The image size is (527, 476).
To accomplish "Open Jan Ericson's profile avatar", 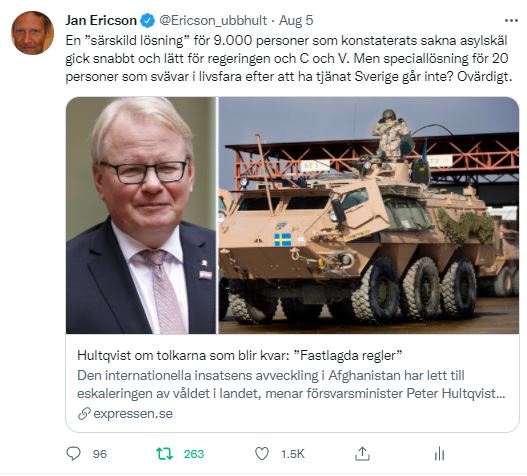I will pos(32,33).
